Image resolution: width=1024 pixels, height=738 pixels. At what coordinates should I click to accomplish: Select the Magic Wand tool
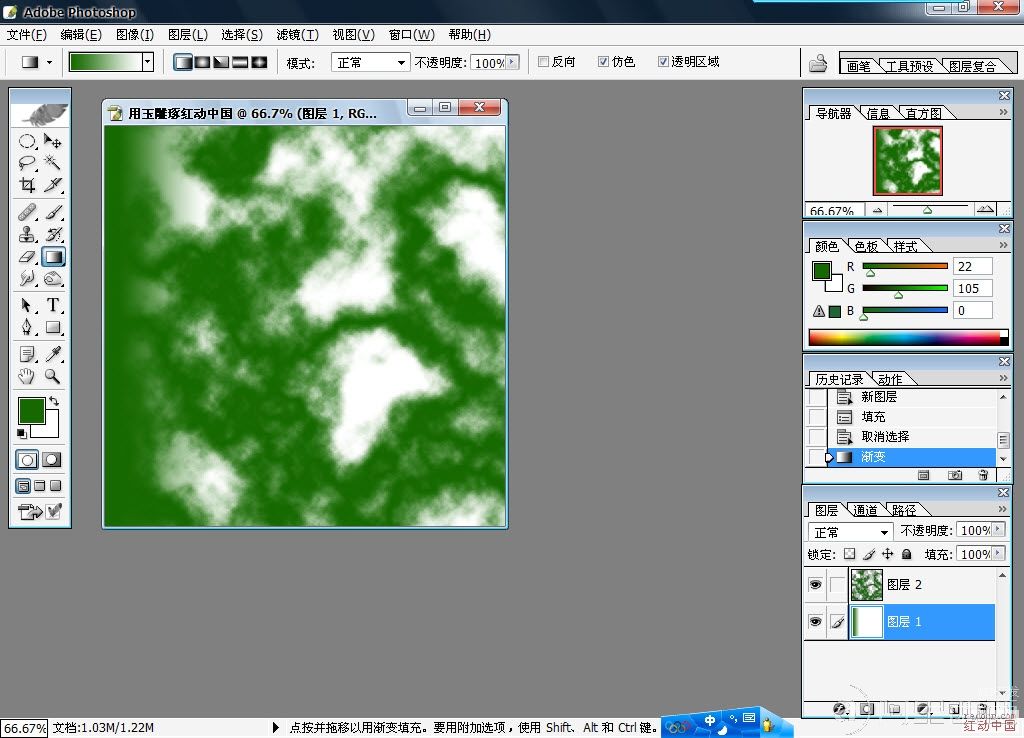tap(53, 163)
